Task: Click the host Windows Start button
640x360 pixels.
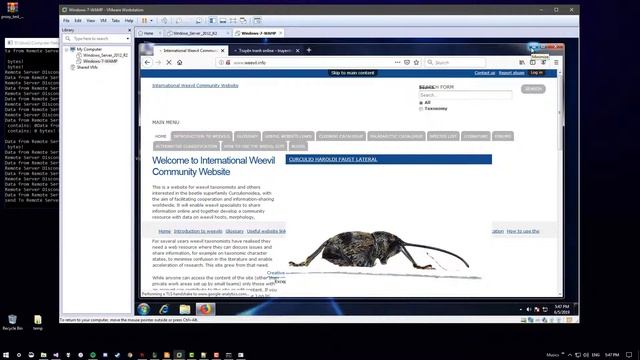Action: [6, 355]
